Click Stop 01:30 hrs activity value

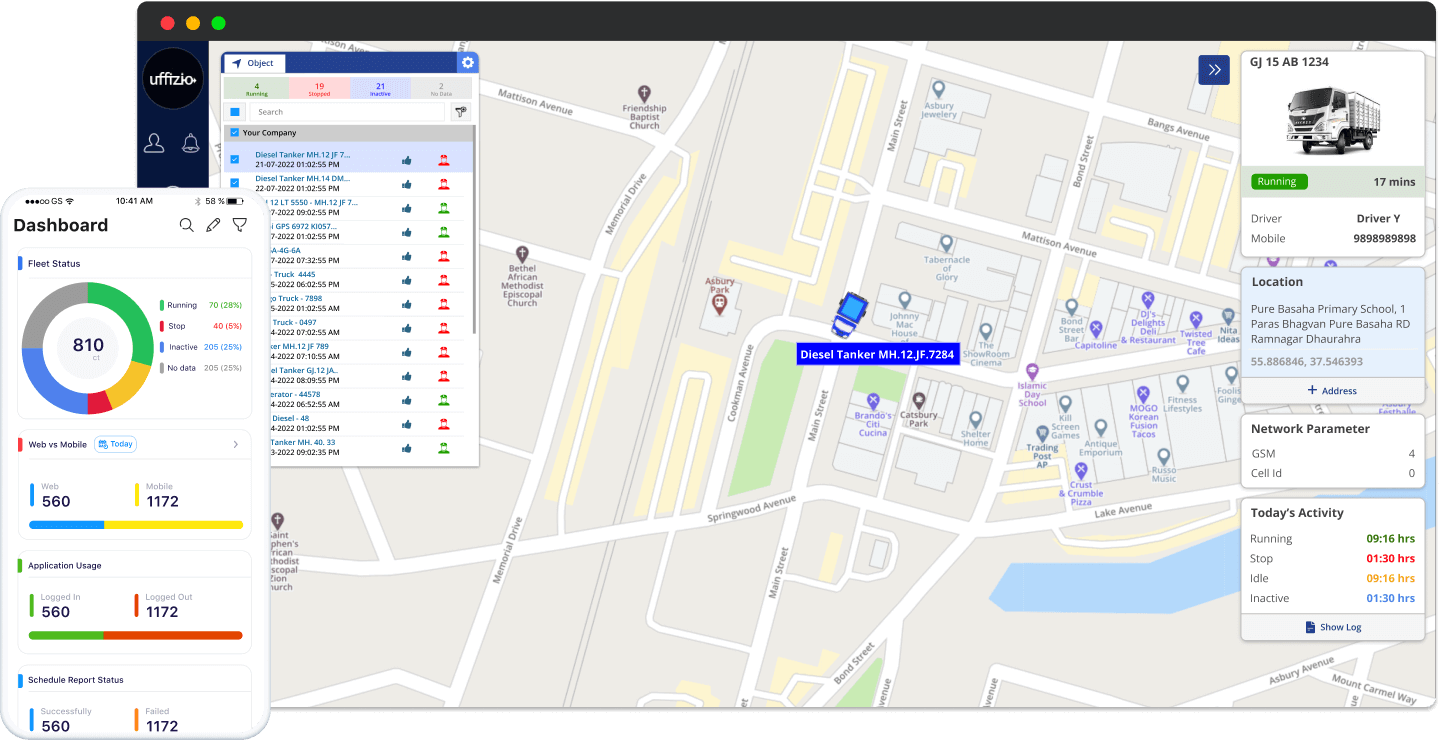click(1390, 558)
